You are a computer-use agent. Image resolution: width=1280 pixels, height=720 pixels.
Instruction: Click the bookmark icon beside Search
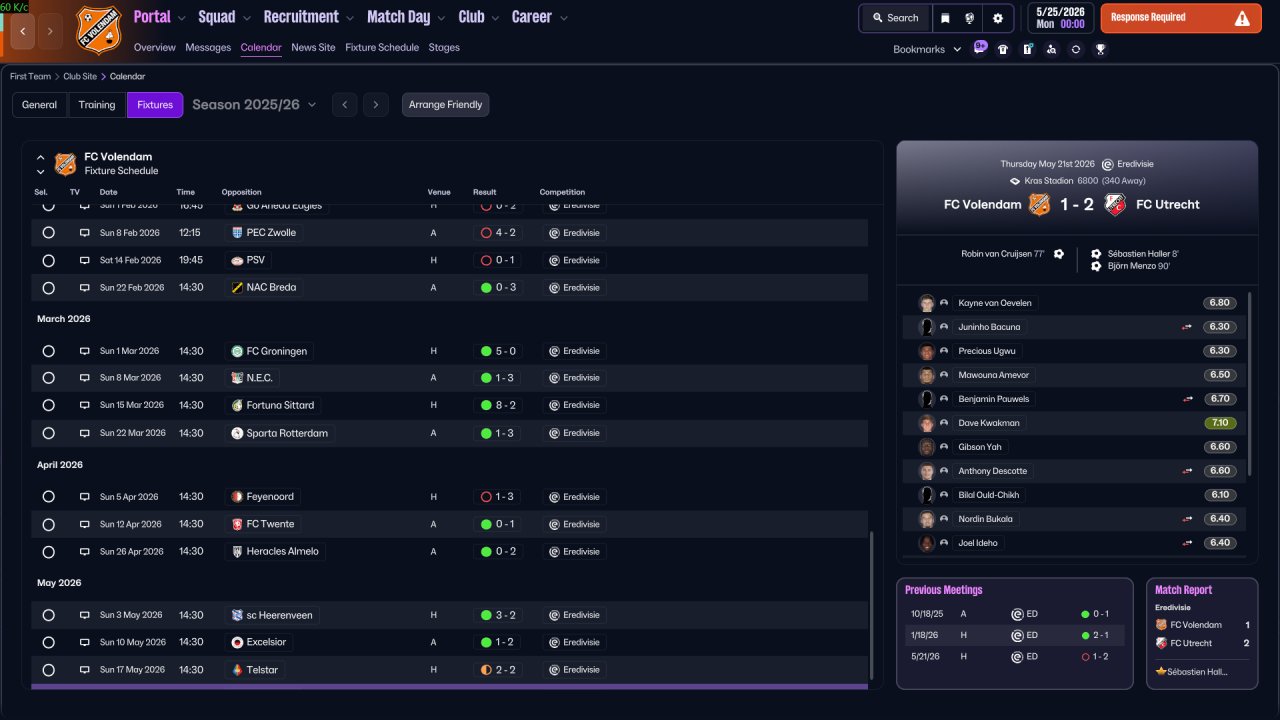pyautogui.click(x=946, y=18)
